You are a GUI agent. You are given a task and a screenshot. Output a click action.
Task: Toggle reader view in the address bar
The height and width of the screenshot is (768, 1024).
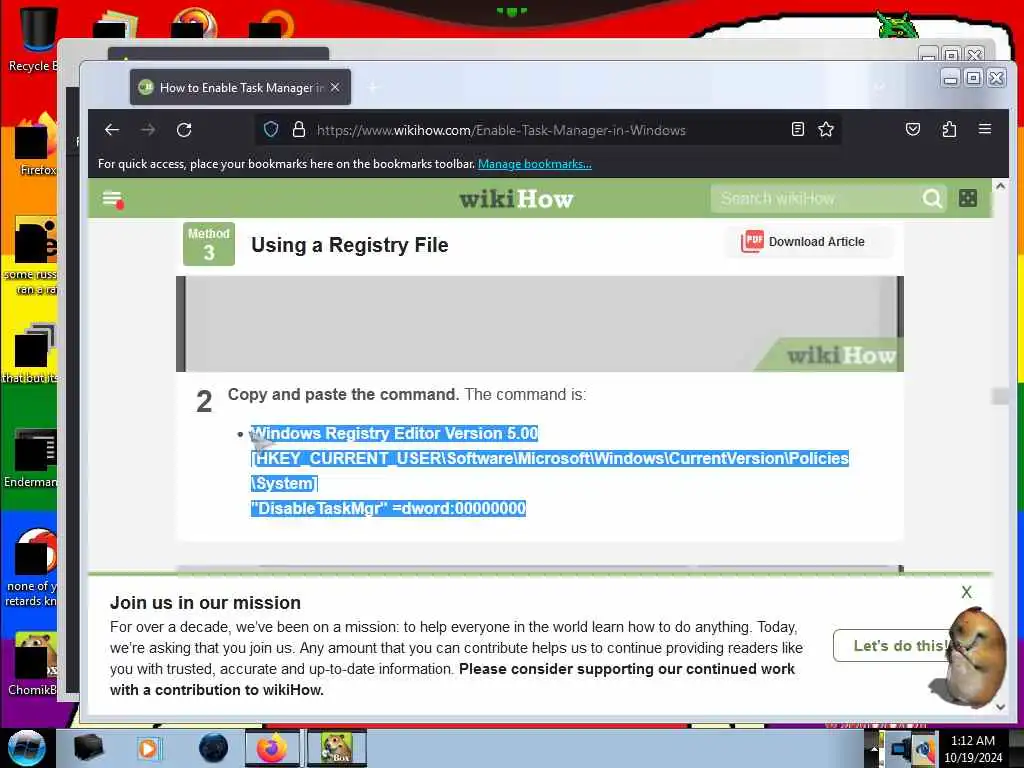[x=797, y=129]
